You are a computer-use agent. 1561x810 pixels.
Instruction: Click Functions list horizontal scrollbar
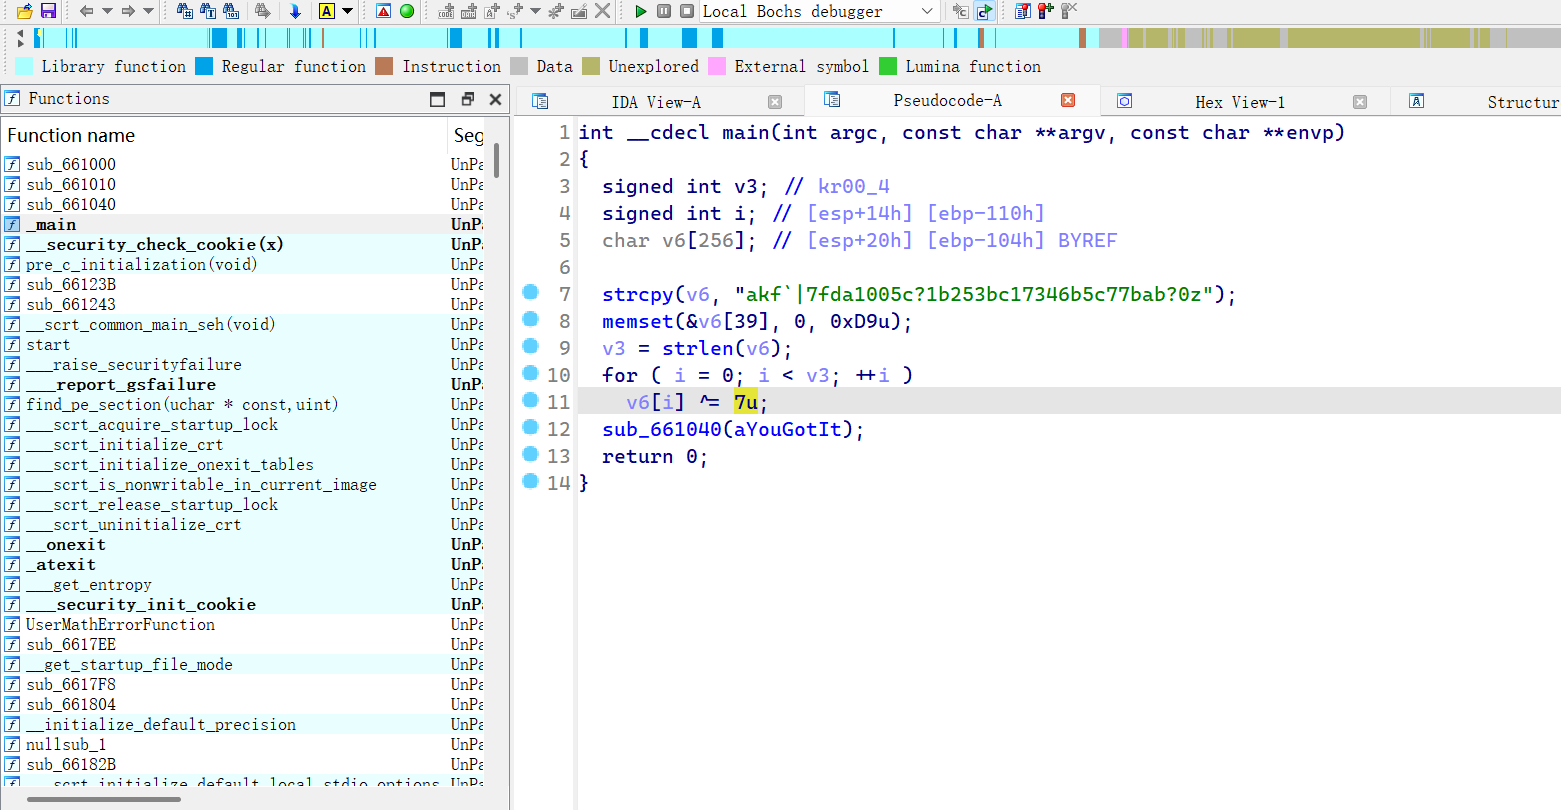(x=104, y=799)
